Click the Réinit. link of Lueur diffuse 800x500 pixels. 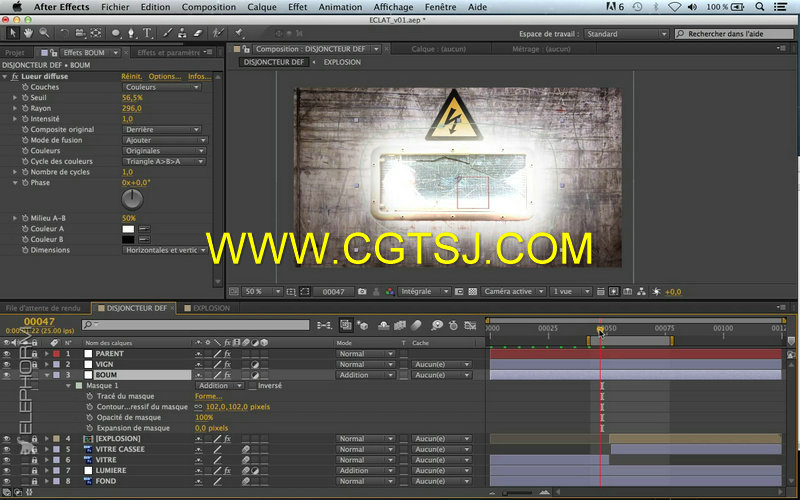tap(132, 76)
